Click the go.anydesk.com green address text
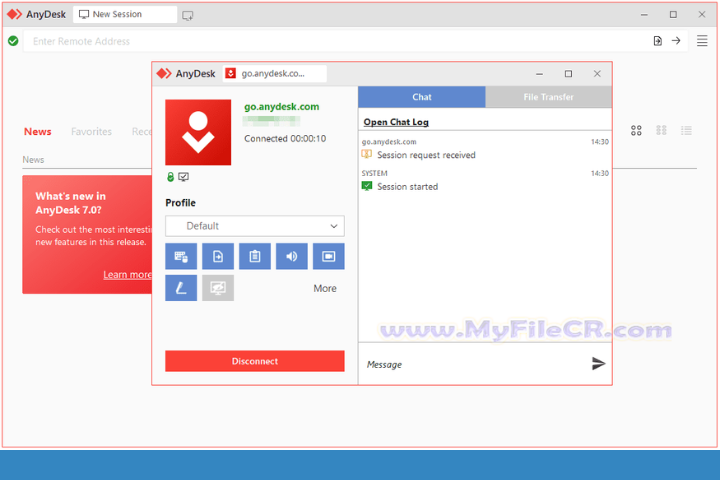Image resolution: width=720 pixels, height=480 pixels. click(281, 107)
